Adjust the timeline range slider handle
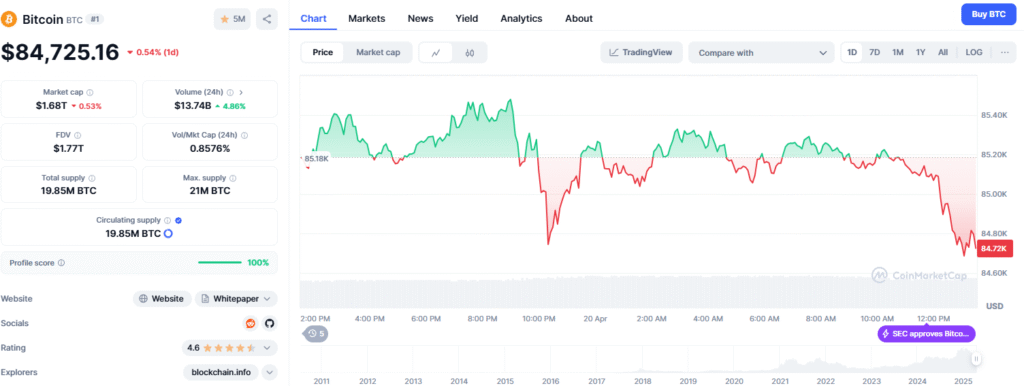Image resolution: width=1024 pixels, height=386 pixels. [x=976, y=359]
